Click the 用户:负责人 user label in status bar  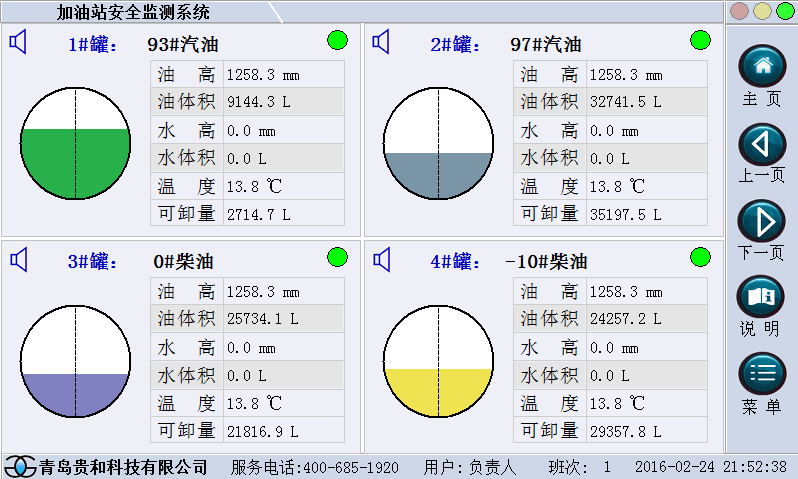(470, 467)
